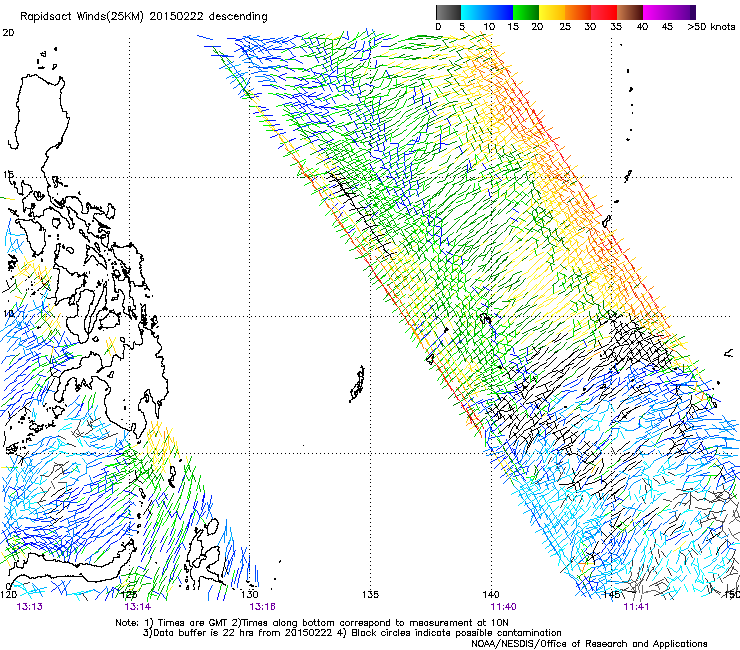The height and width of the screenshot is (650, 740).
Task: Click the note line starting 'Note: 1) Times are GMT'
Action: coord(312,623)
